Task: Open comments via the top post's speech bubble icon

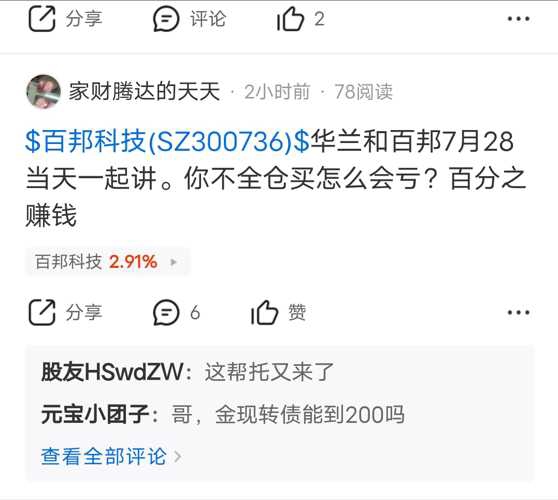Action: [x=166, y=19]
